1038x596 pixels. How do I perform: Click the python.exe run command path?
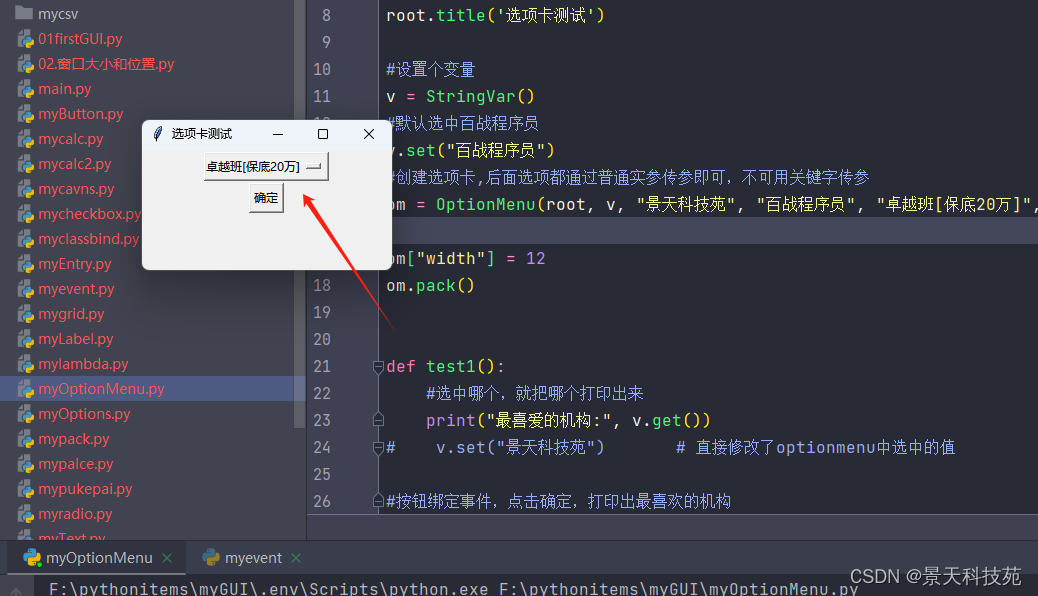[269, 589]
